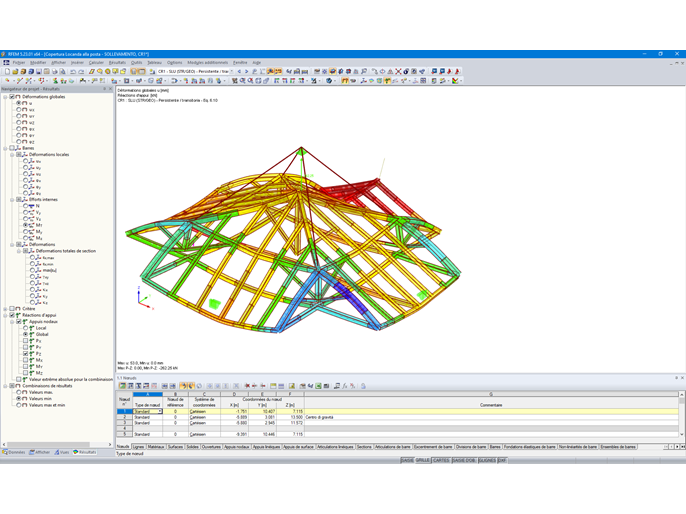686x514 pixels.
Task: Click the table vertical scrollbar down arrow
Action: [x=682, y=434]
